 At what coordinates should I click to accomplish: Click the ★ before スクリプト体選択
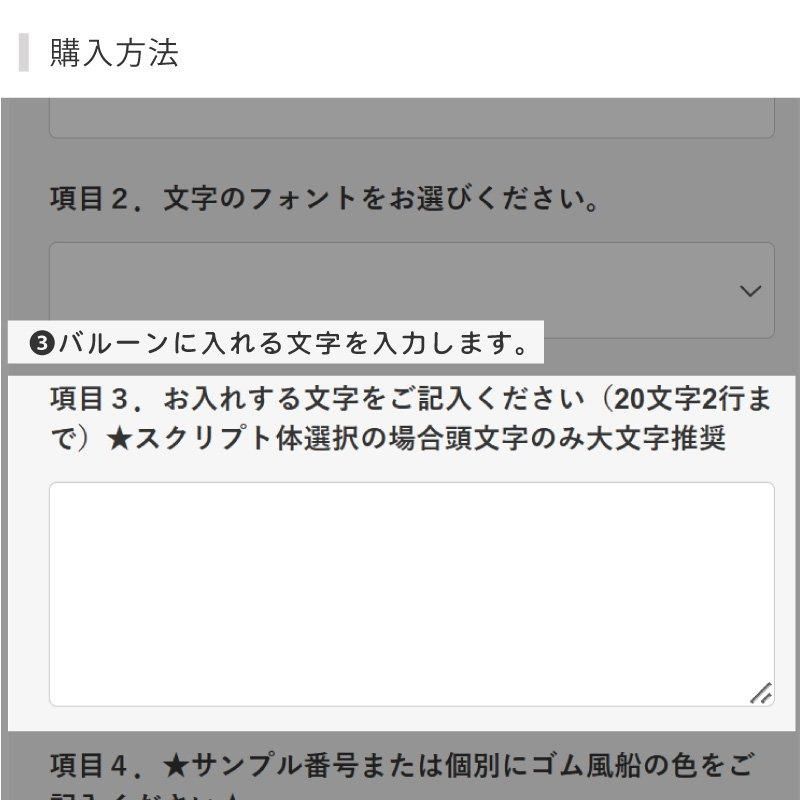pyautogui.click(x=119, y=439)
